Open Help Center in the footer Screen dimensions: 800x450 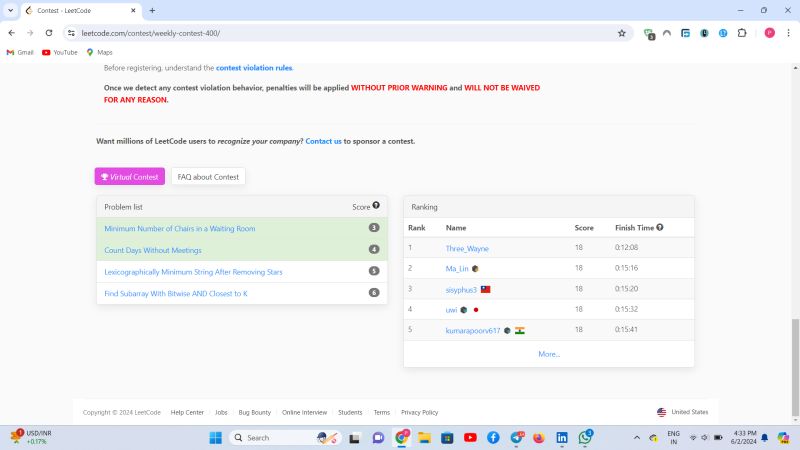(187, 412)
